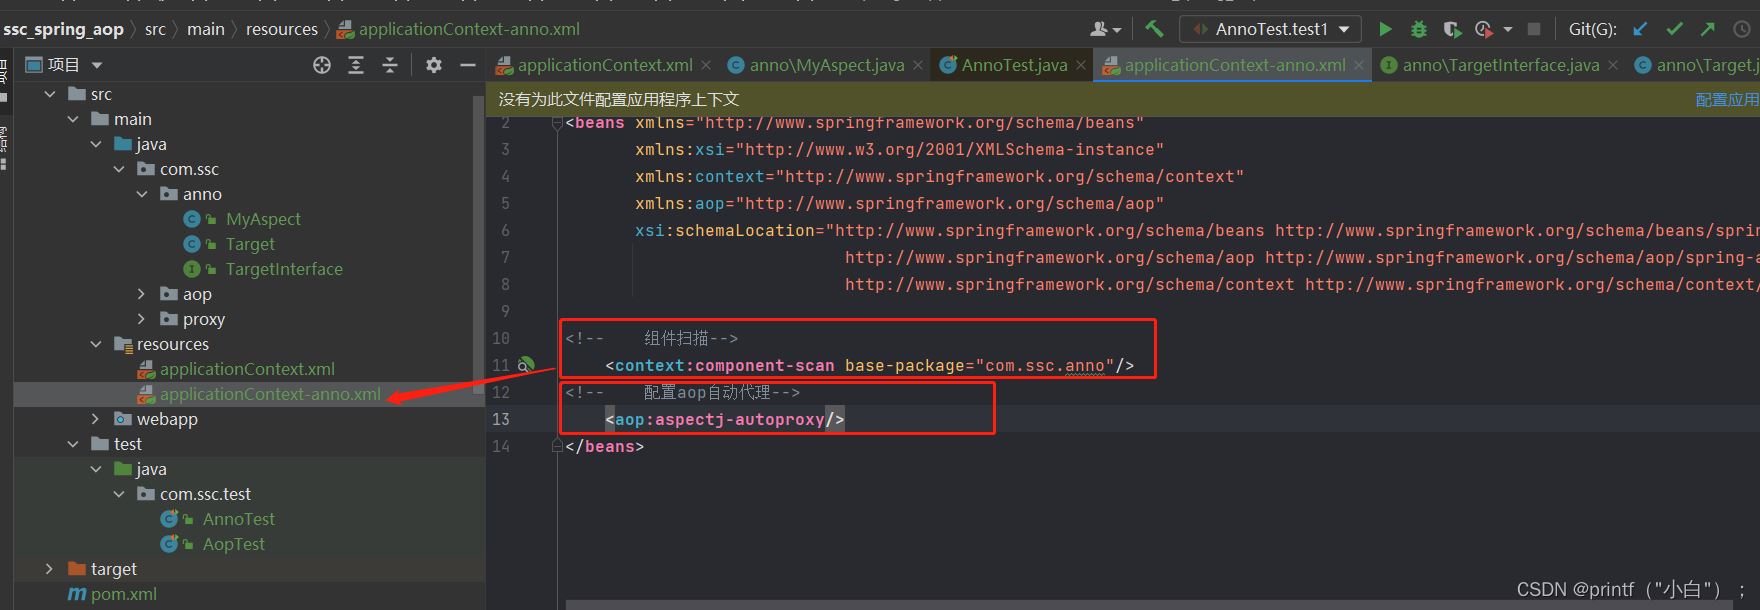Open the 项目 view selector dropdown
1760x610 pixels.
pos(64,65)
